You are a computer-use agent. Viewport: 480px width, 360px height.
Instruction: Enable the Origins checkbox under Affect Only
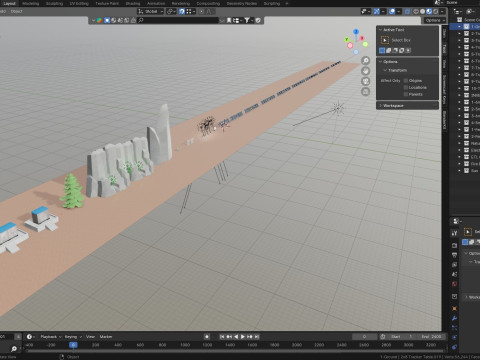coord(406,81)
